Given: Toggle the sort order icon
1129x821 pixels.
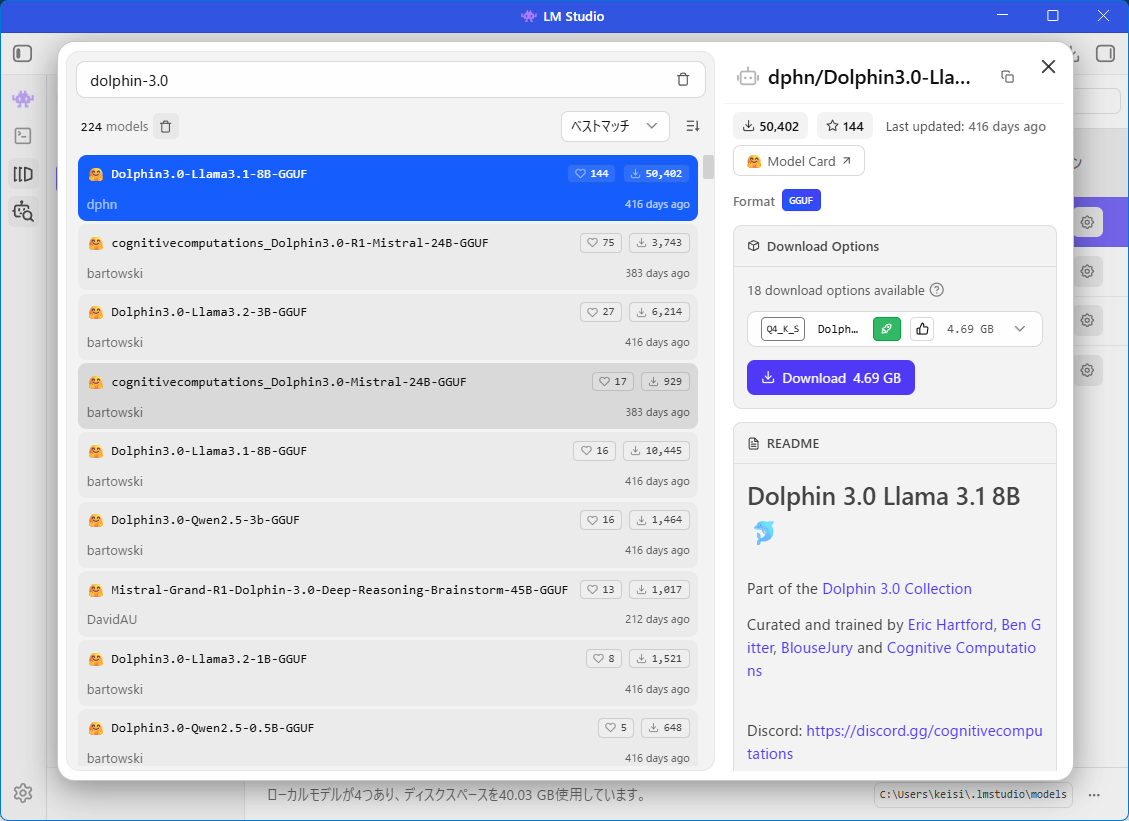Looking at the screenshot, I should pyautogui.click(x=693, y=126).
